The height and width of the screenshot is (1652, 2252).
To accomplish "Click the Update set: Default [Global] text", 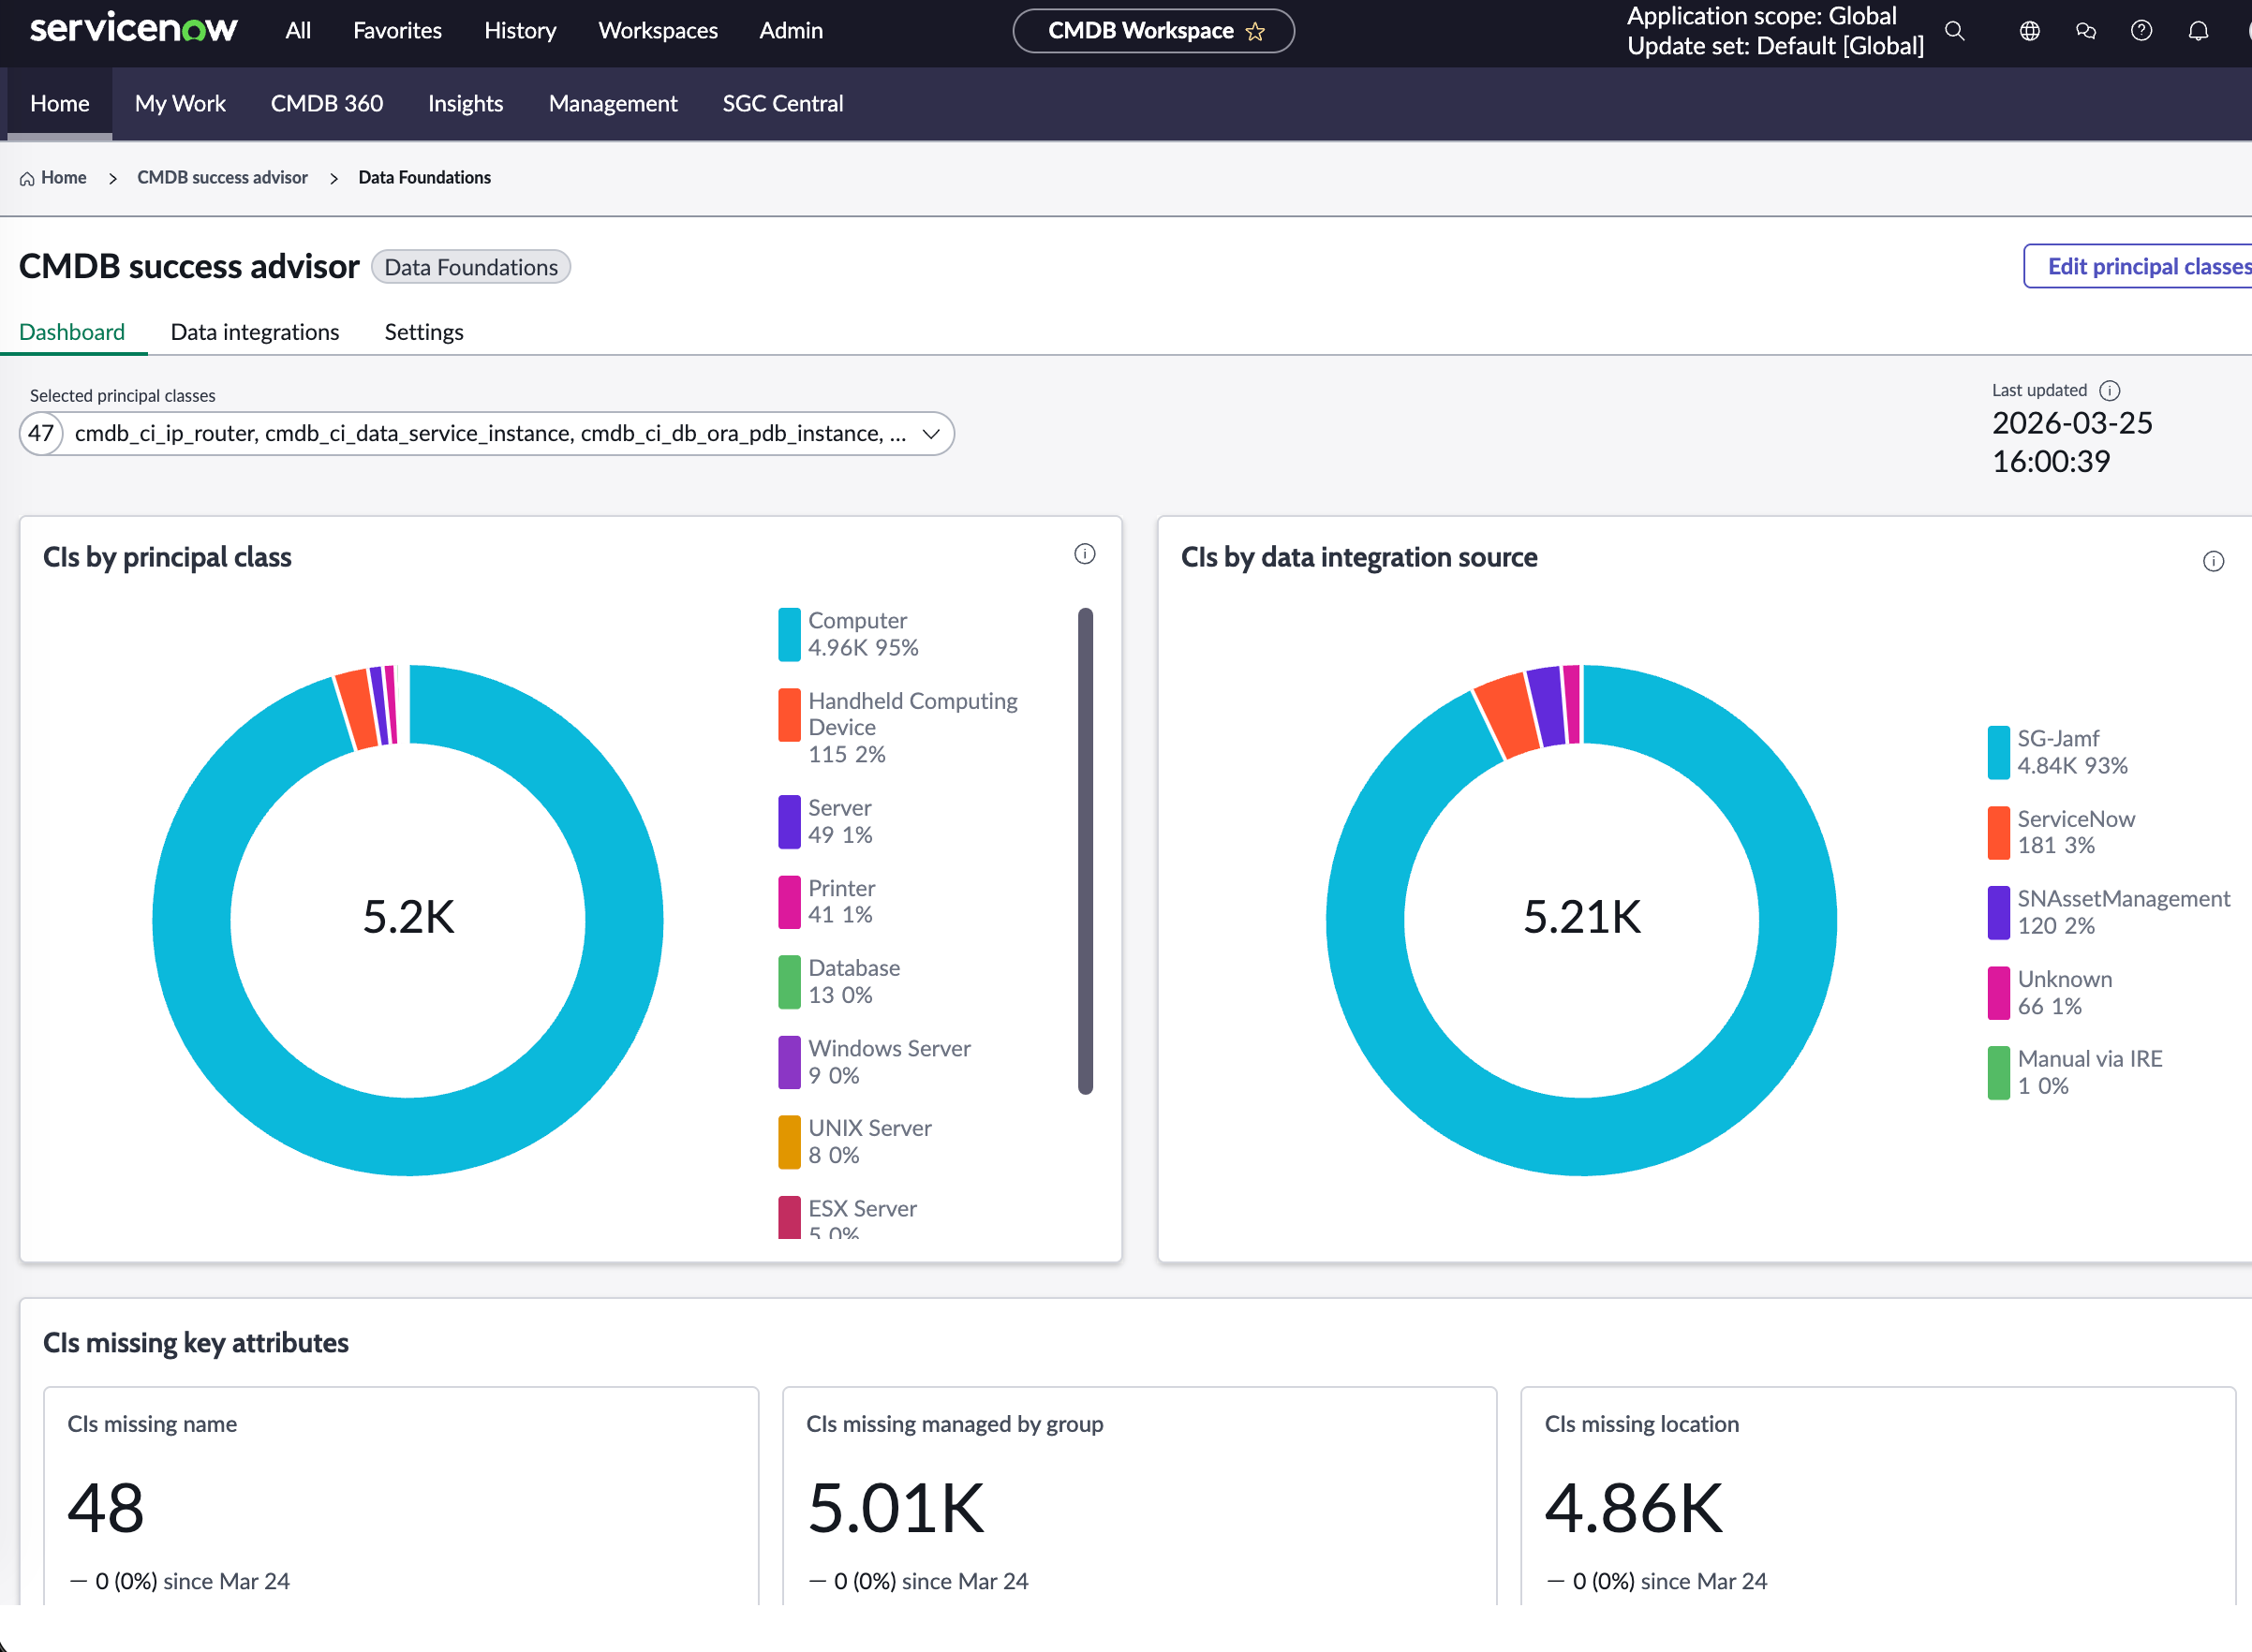I will pyautogui.click(x=1775, y=46).
